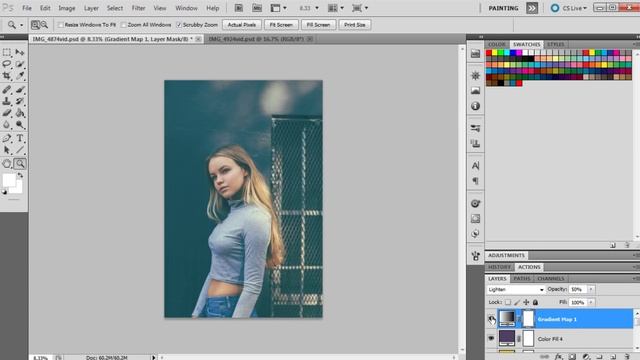640x360 pixels.
Task: Disable Scrubby Zoom checkbox
Action: [x=179, y=25]
